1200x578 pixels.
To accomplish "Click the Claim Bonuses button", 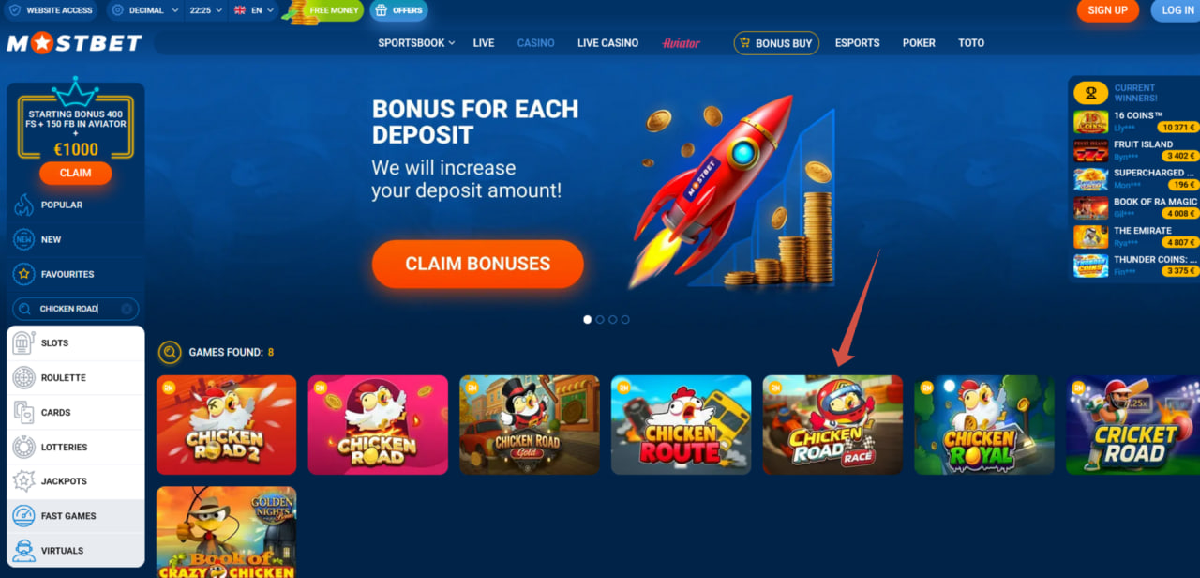I will coord(477,264).
